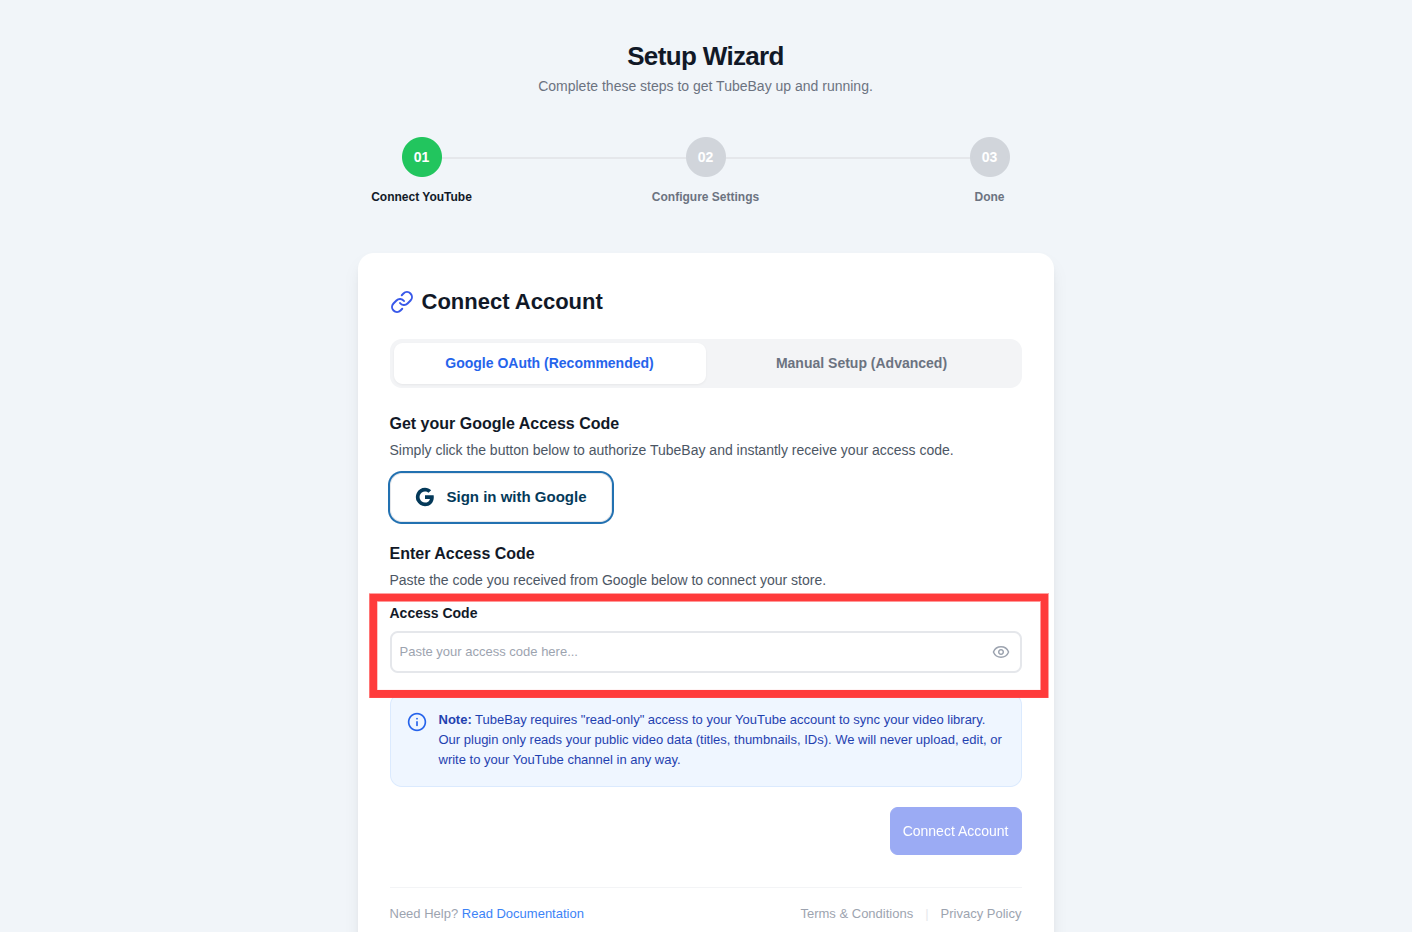Click the Access Code field label

(x=433, y=613)
